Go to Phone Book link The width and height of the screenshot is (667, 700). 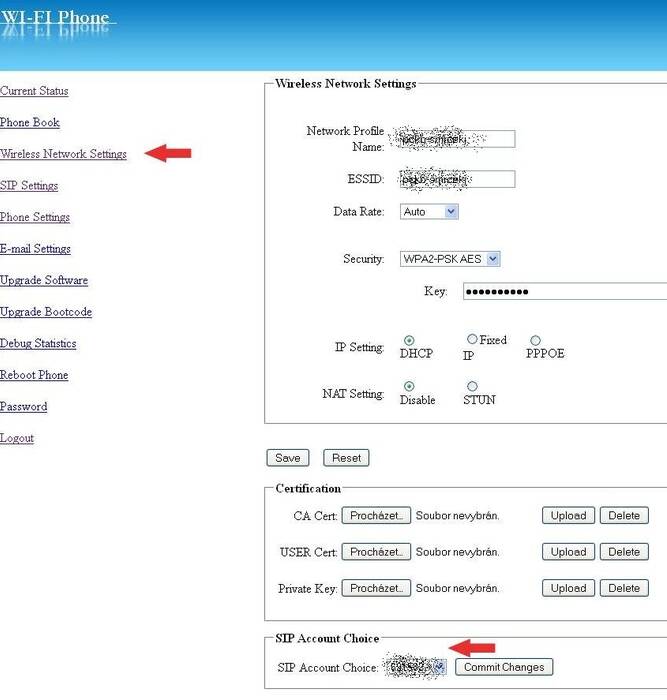tap(30, 123)
